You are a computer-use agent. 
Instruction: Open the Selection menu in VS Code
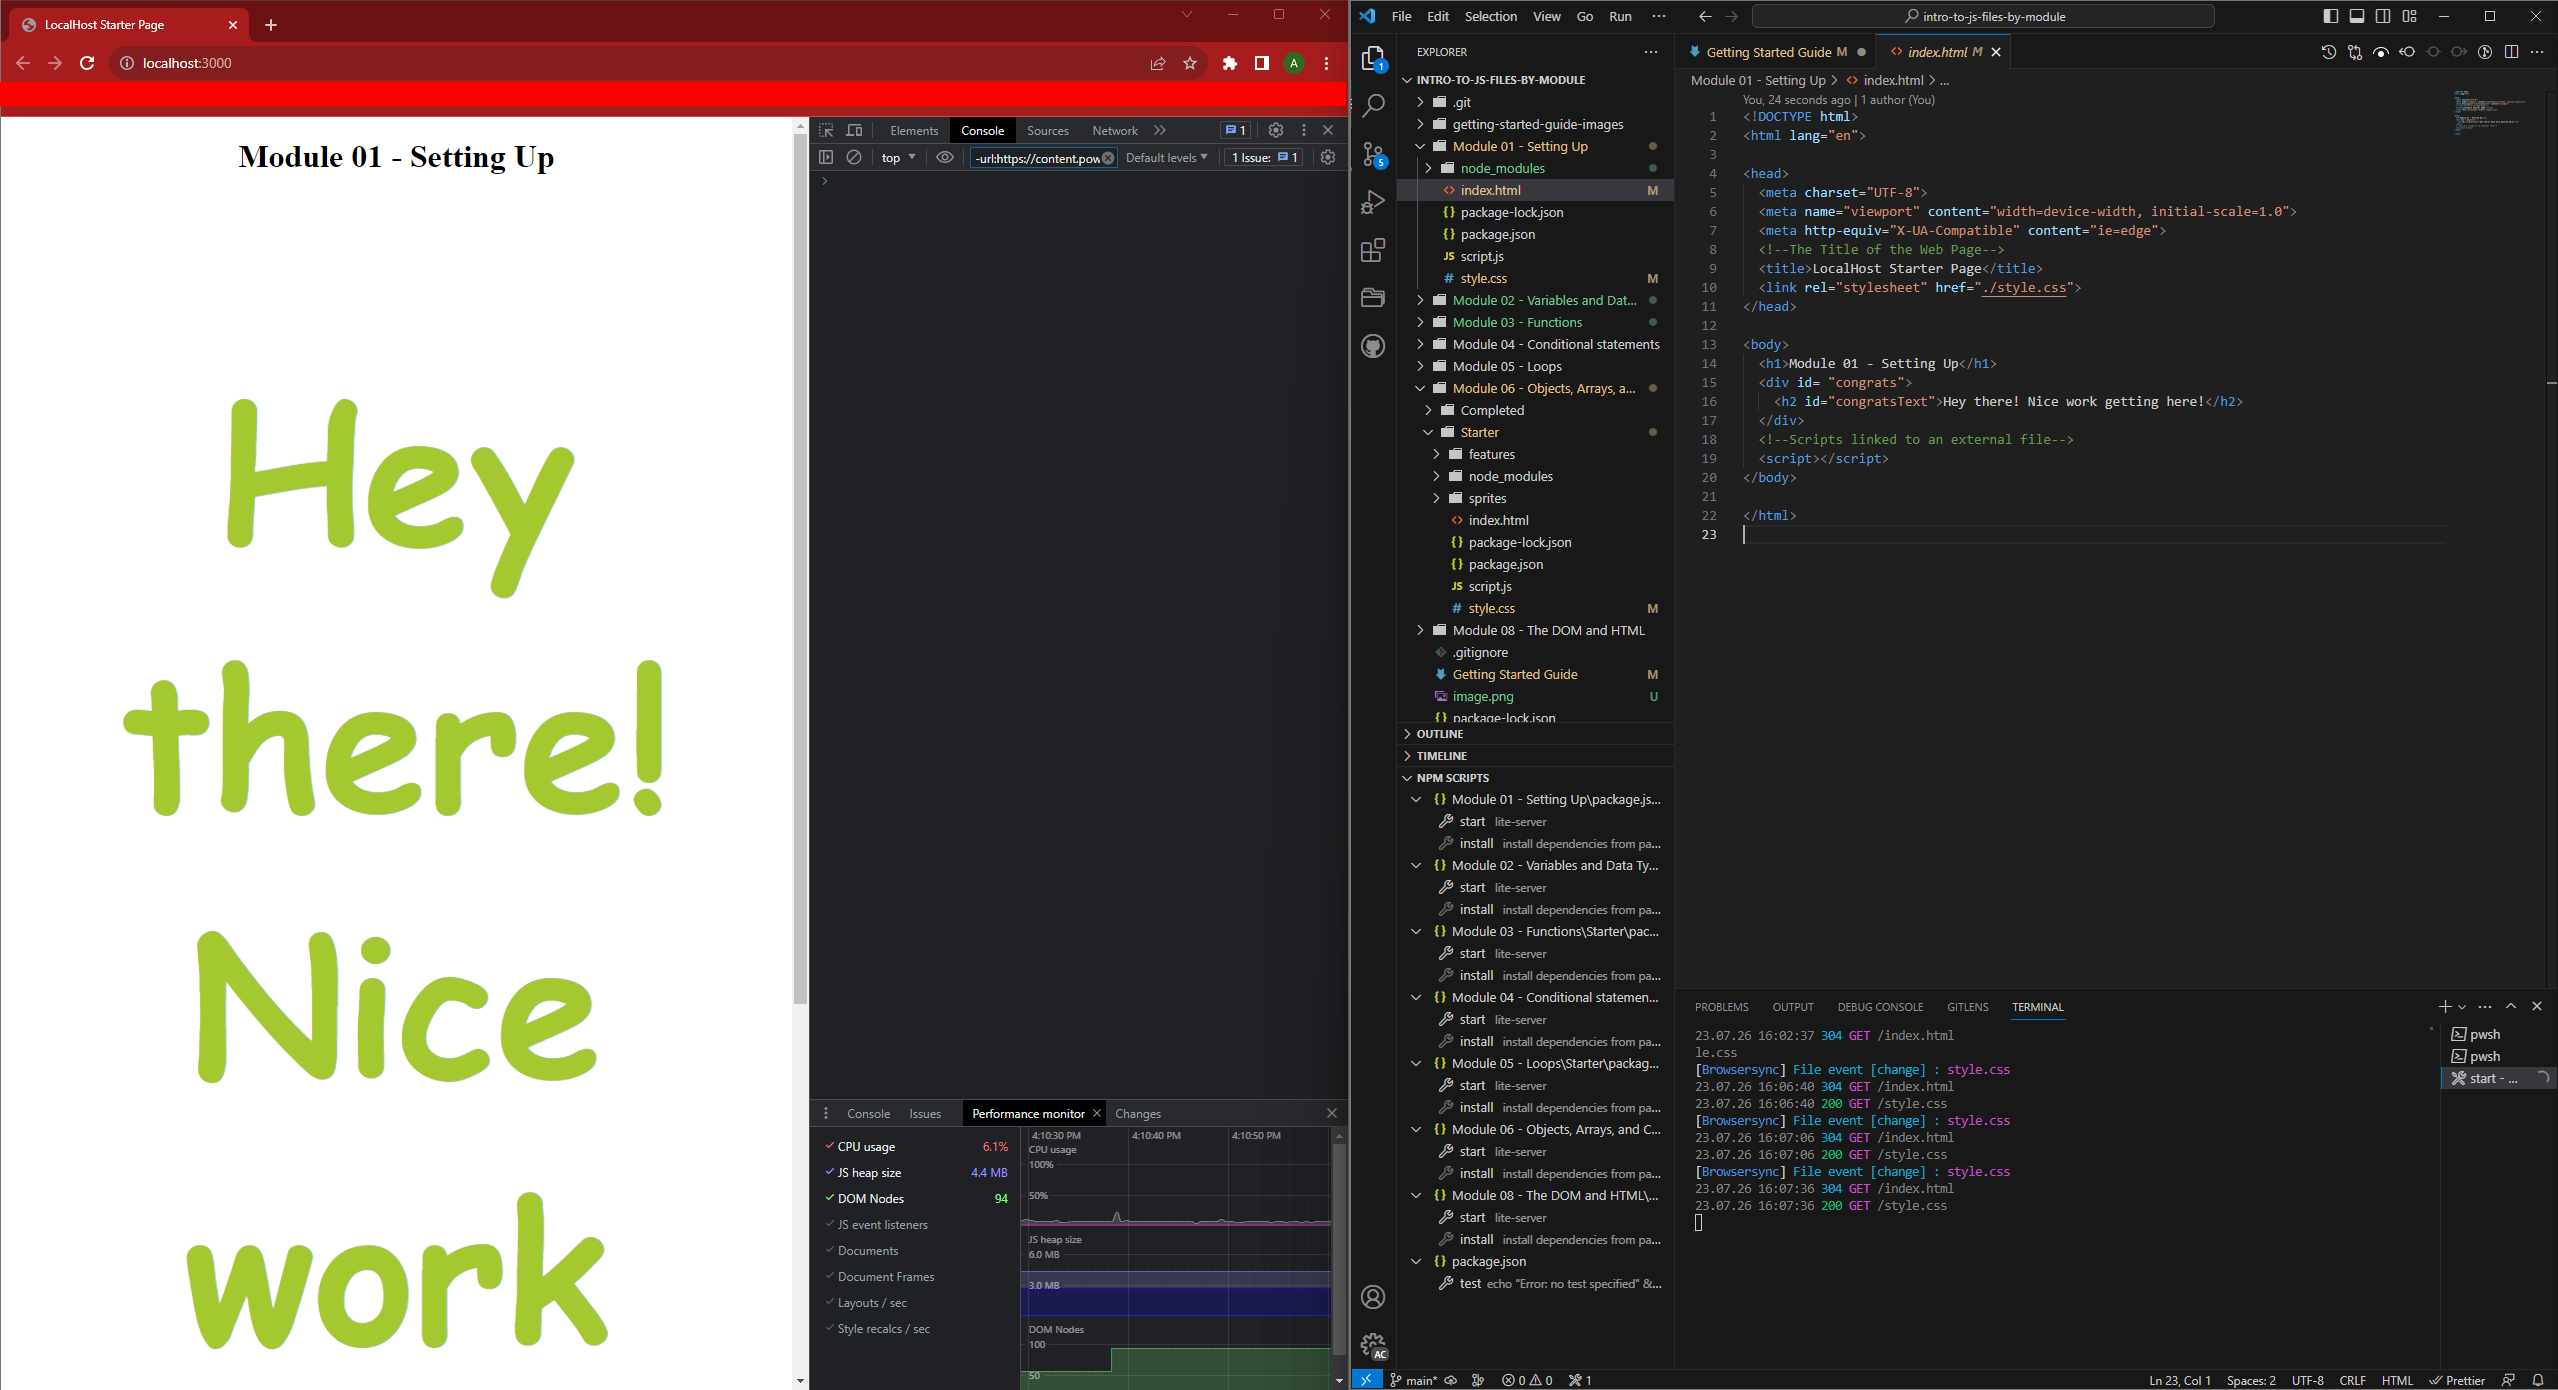click(x=1490, y=17)
